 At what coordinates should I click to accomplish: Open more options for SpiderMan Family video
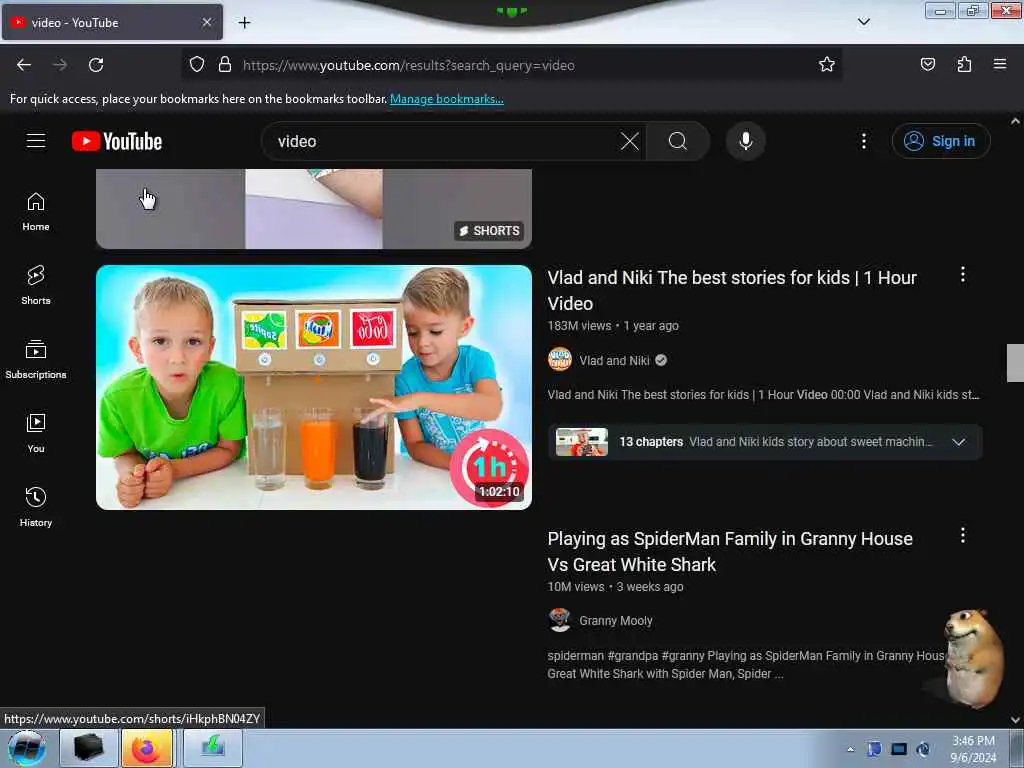coord(963,536)
